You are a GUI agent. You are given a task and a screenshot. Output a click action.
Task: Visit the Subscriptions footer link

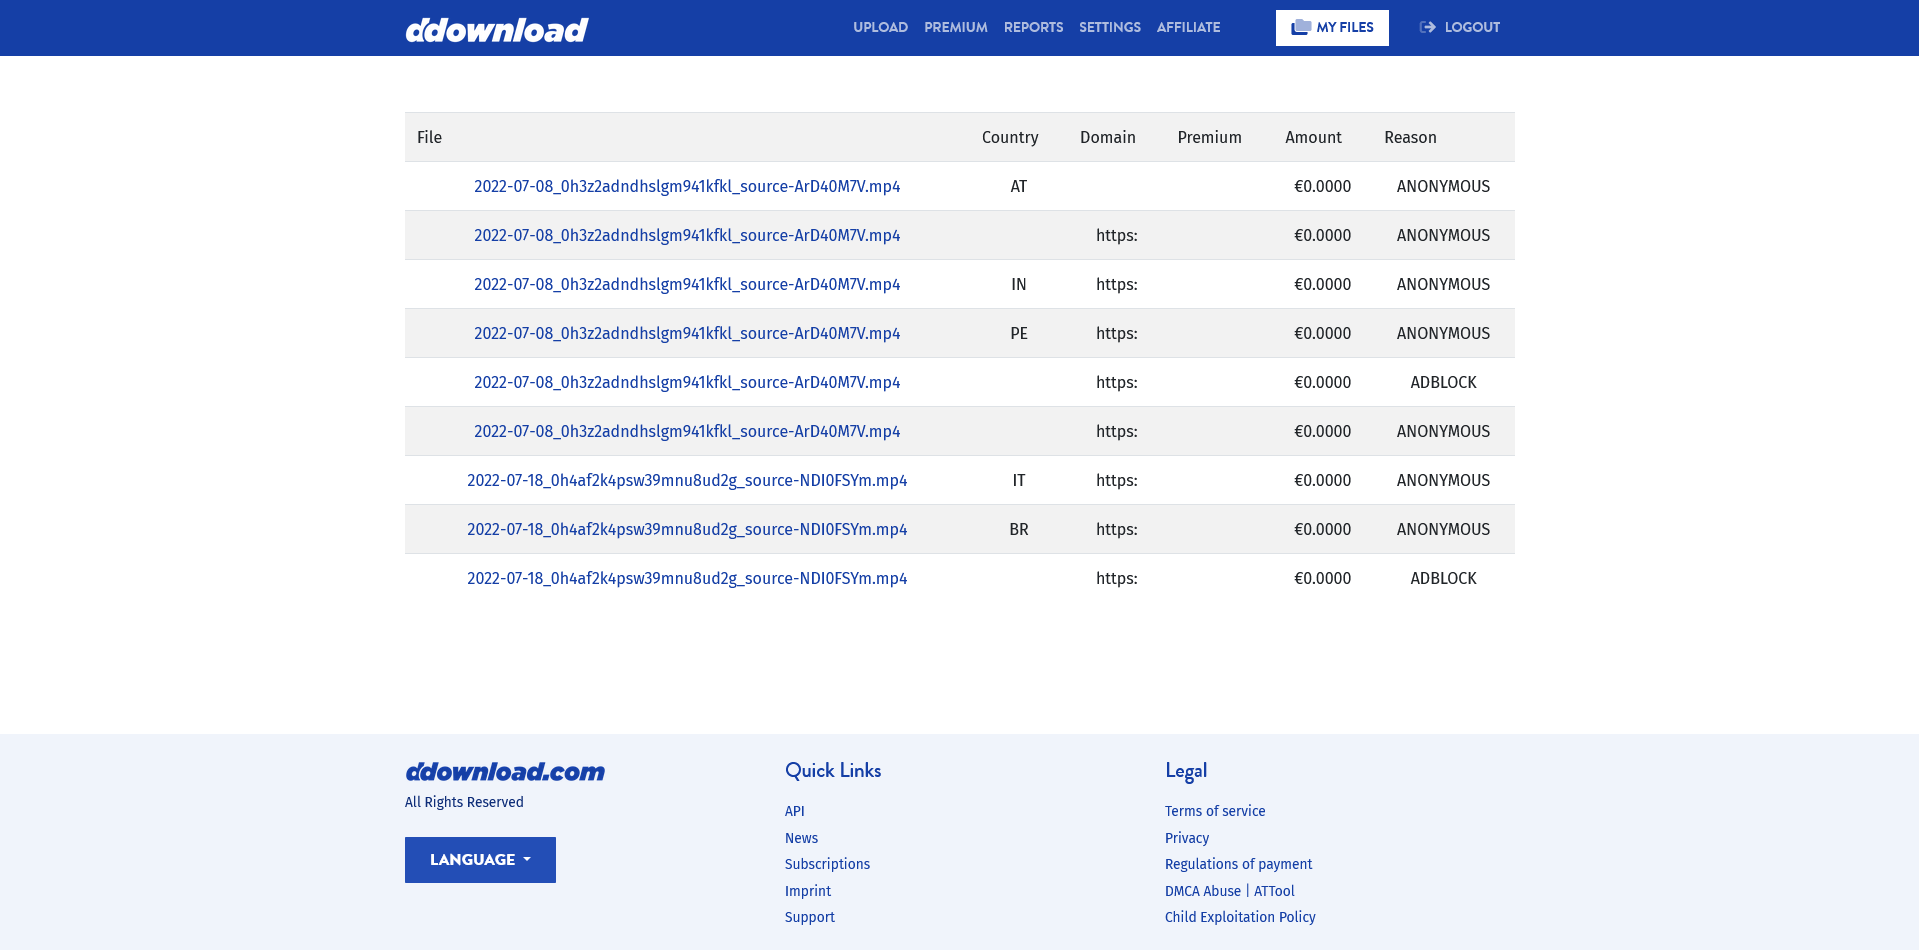tap(827, 864)
